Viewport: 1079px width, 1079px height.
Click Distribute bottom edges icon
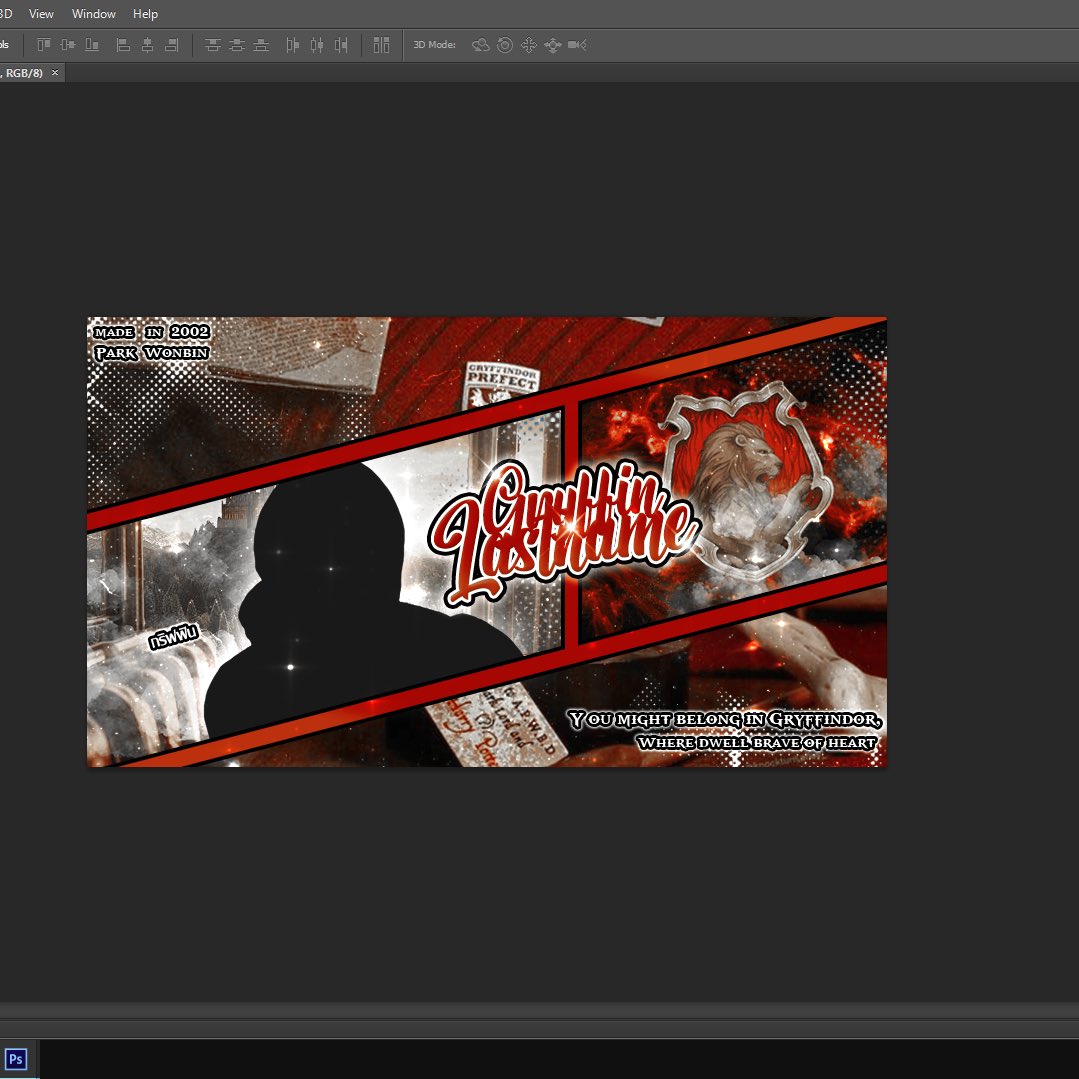tap(261, 45)
